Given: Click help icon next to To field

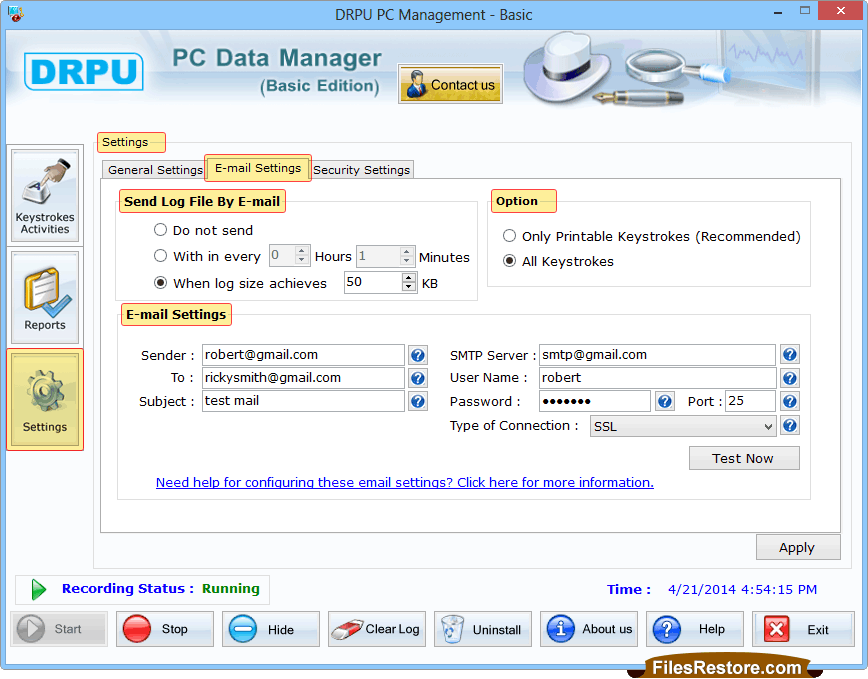Looking at the screenshot, I should pyautogui.click(x=418, y=378).
